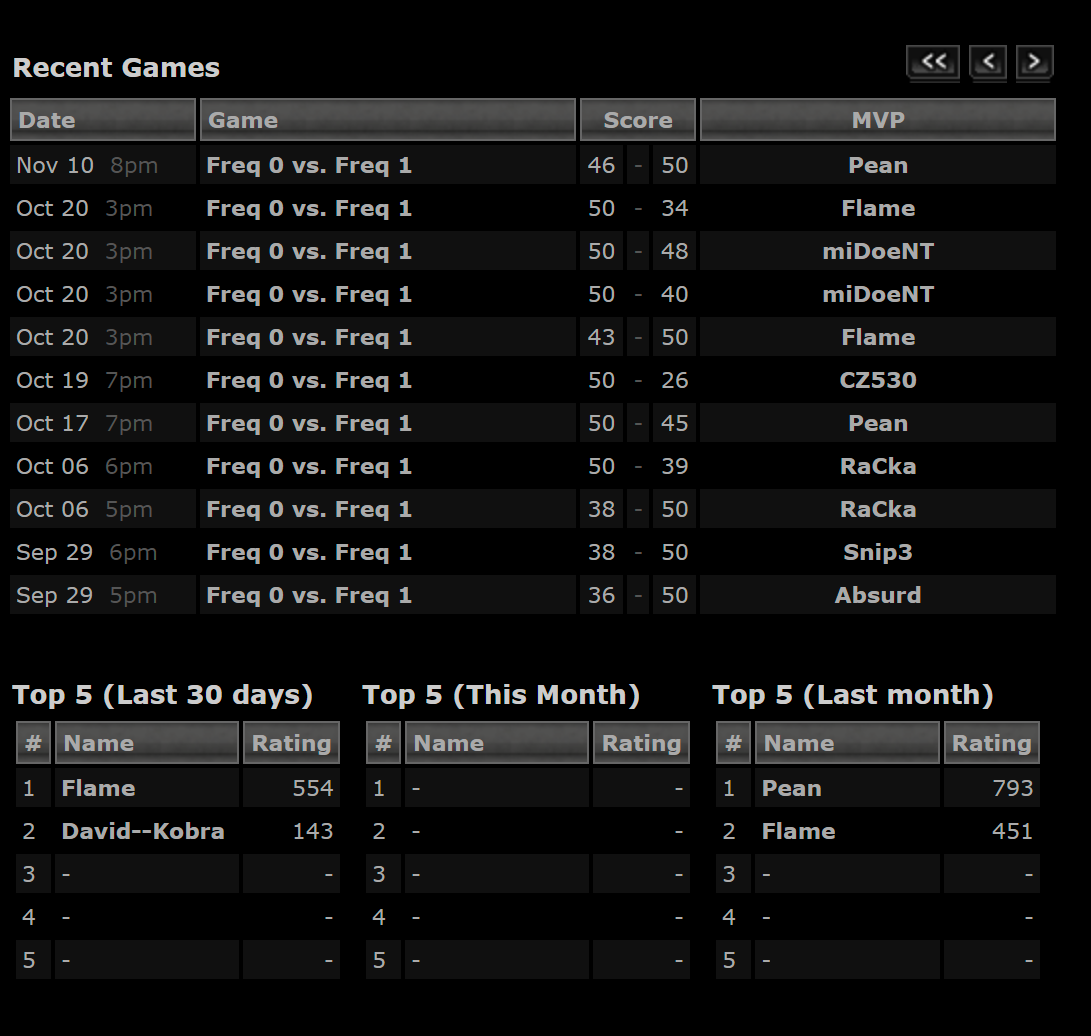
Task: Open MVP player Snip3's profile
Action: [878, 552]
